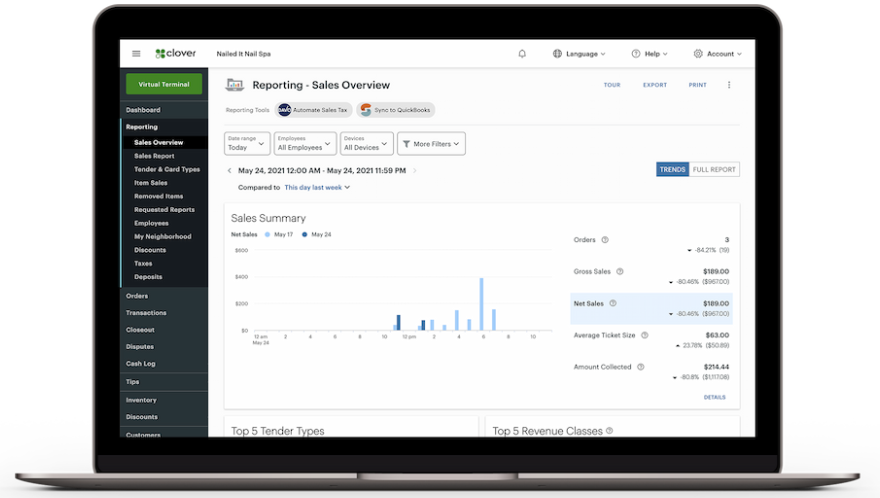Image resolution: width=880 pixels, height=498 pixels.
Task: Toggle the May 24 legend dot
Action: pyautogui.click(x=305, y=235)
